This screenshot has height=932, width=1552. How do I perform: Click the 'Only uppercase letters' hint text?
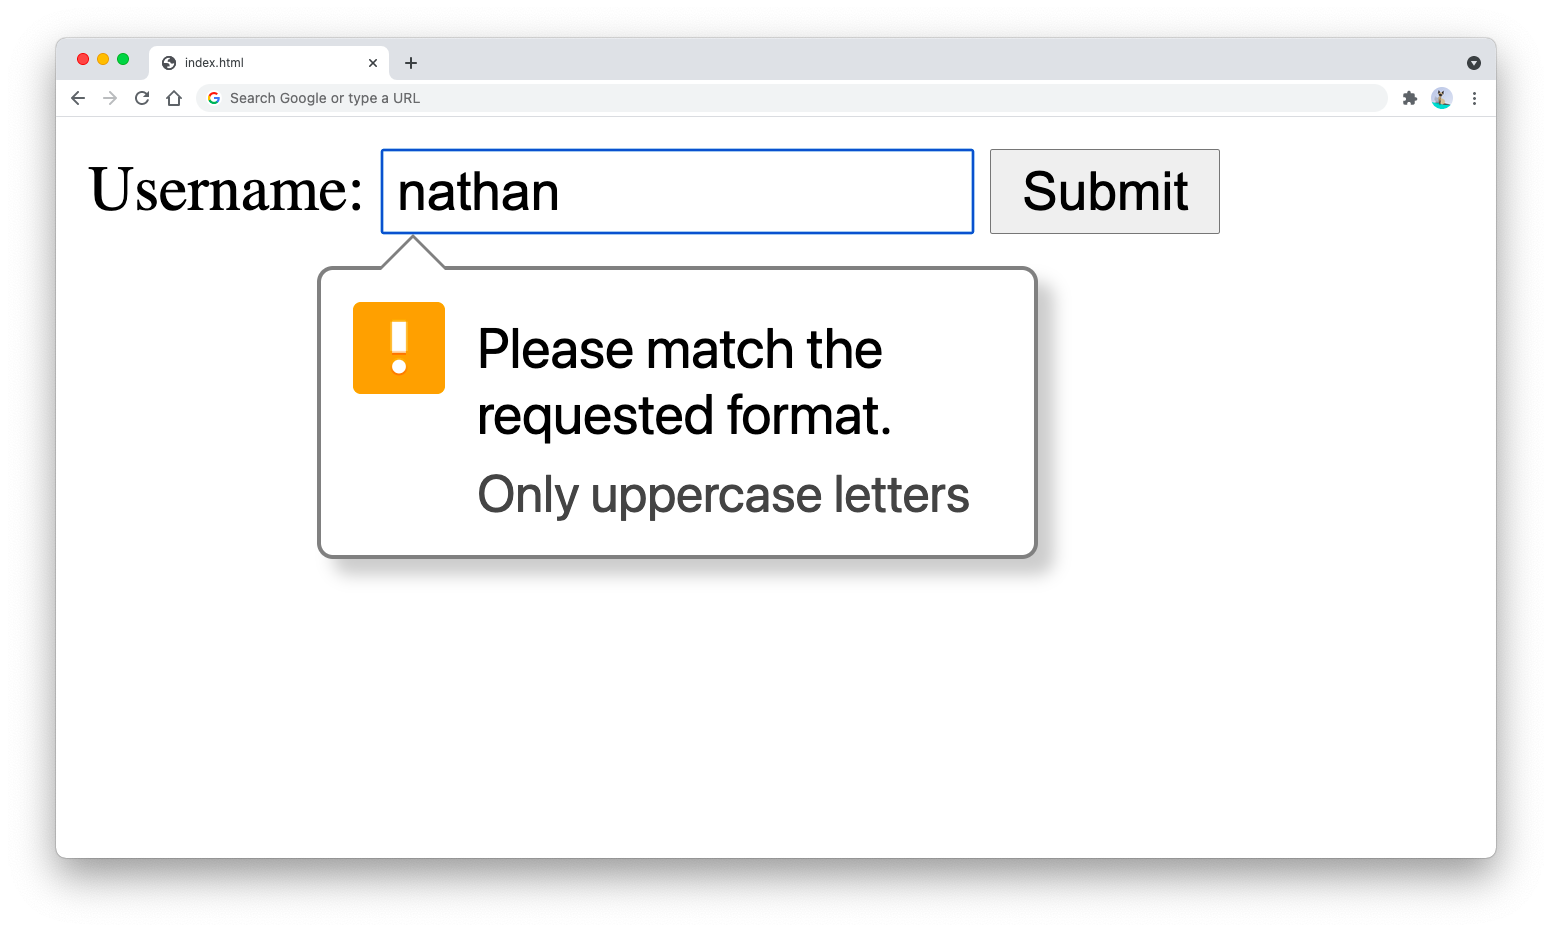point(723,495)
